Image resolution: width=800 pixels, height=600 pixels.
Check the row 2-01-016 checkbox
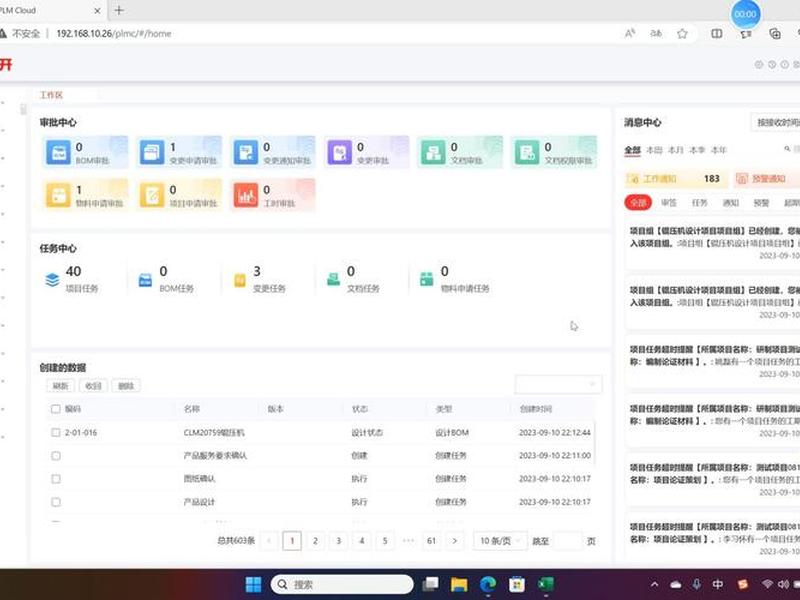[56, 432]
